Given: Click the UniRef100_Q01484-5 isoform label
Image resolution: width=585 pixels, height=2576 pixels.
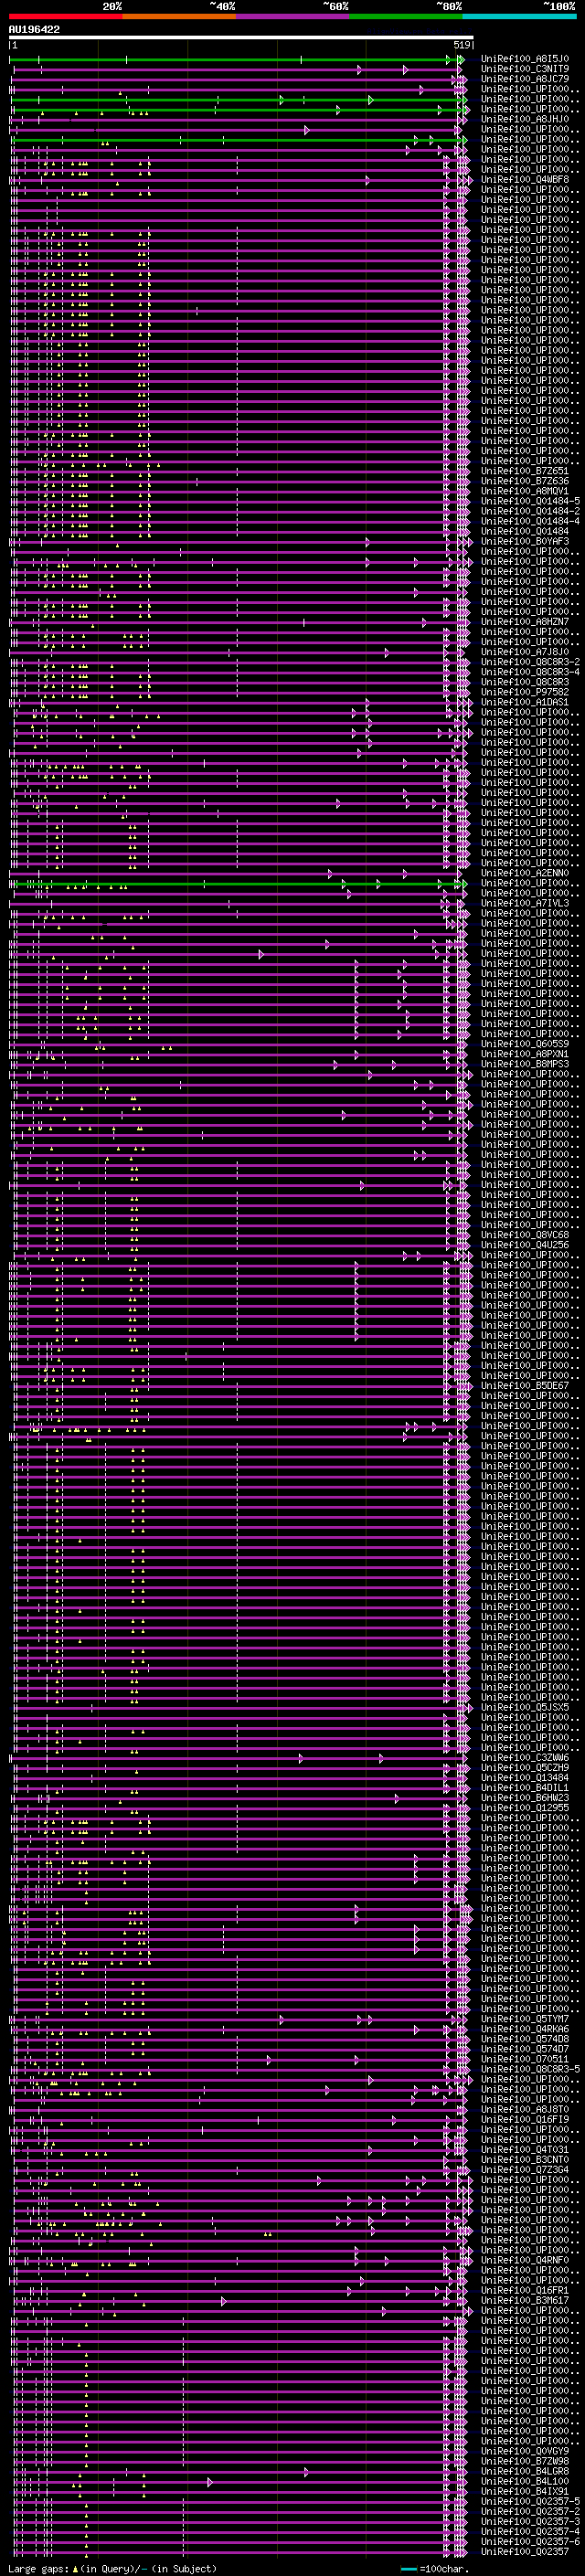Looking at the screenshot, I should pos(530,501).
